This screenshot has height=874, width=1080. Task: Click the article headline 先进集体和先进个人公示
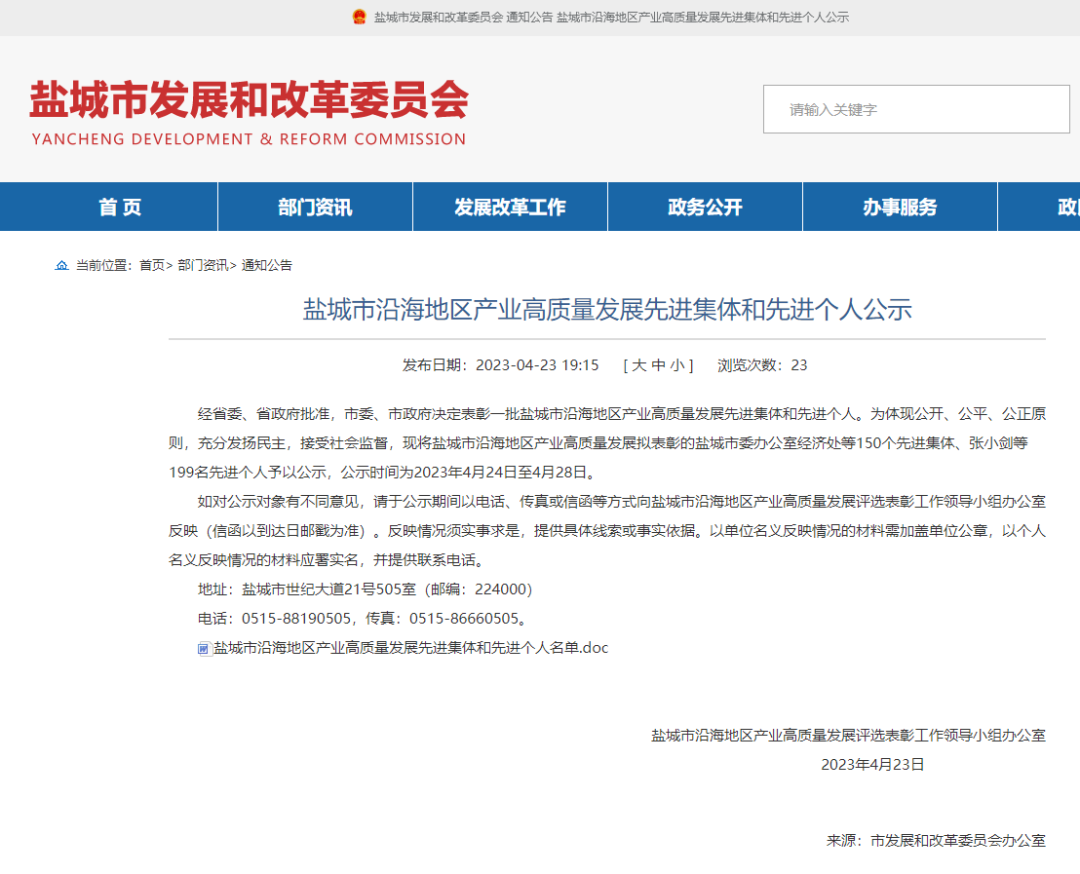[607, 309]
